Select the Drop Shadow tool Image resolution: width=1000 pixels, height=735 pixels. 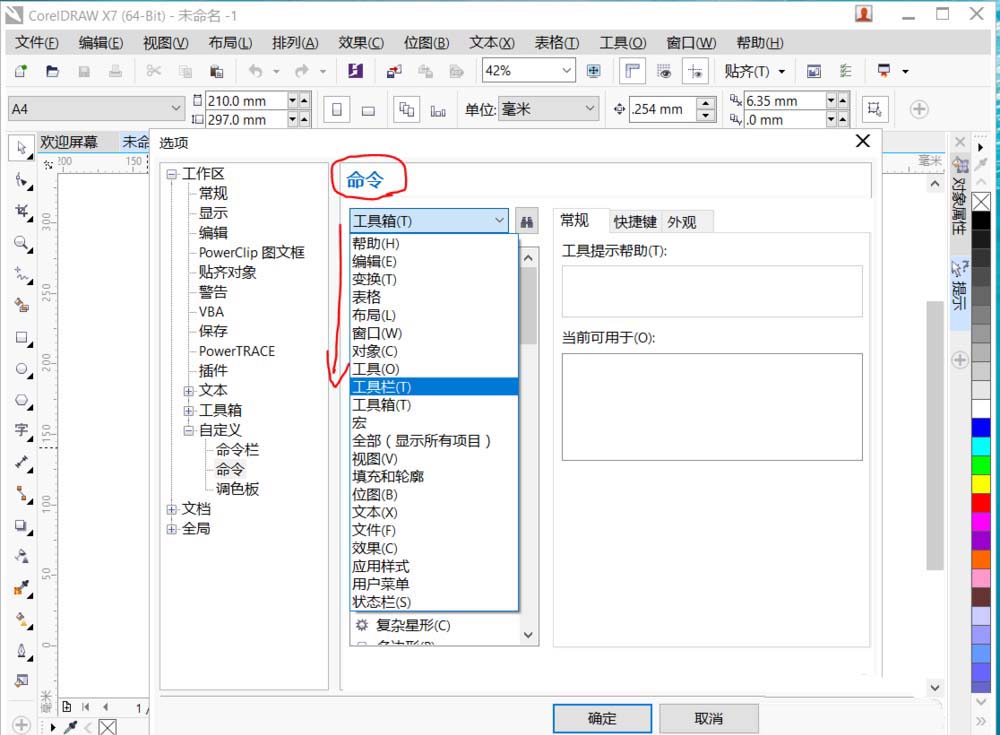pos(22,526)
